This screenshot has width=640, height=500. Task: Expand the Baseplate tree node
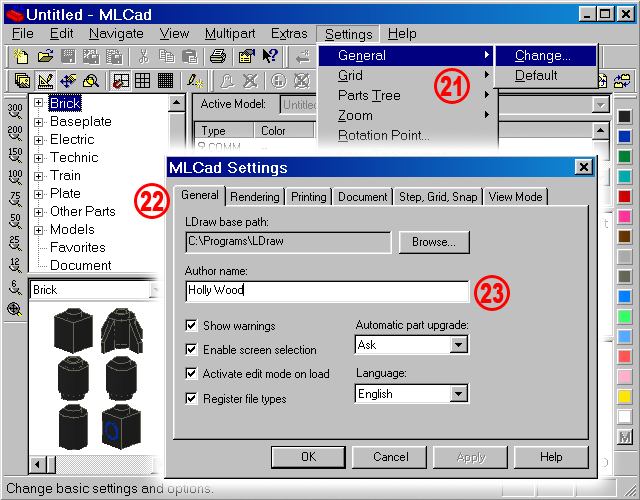pos(38,122)
